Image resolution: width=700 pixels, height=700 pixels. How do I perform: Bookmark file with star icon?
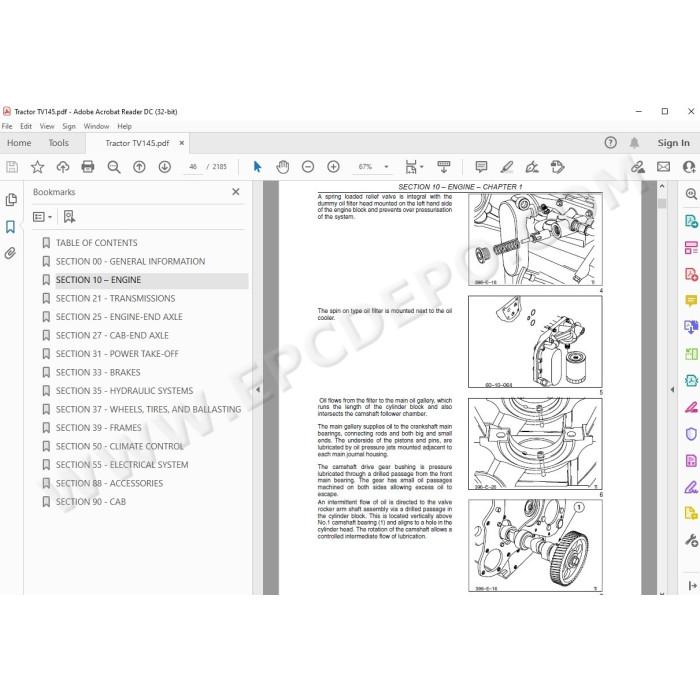37,167
